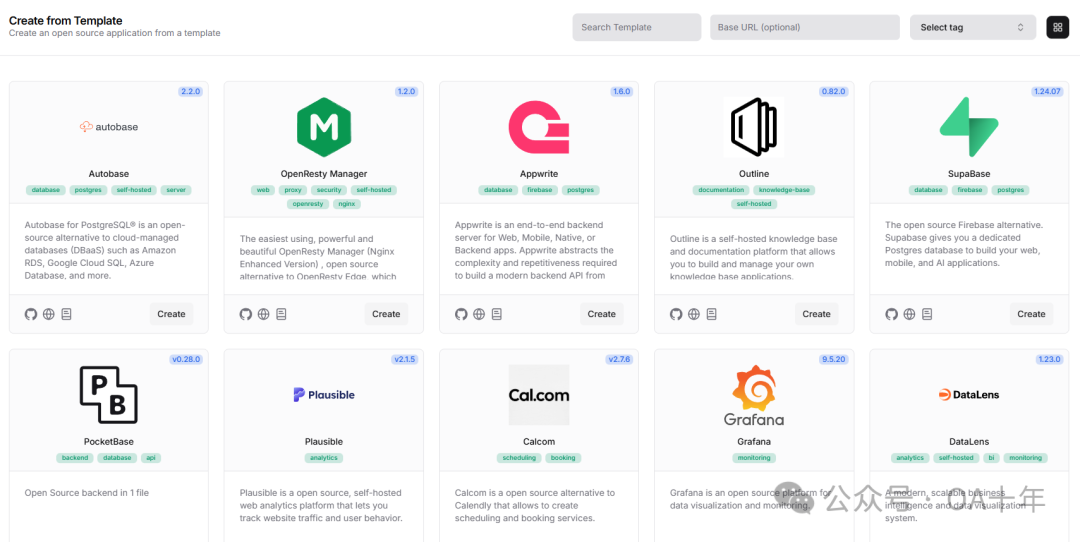
Task: Open the SupaBase documentation icon
Action: (927, 314)
